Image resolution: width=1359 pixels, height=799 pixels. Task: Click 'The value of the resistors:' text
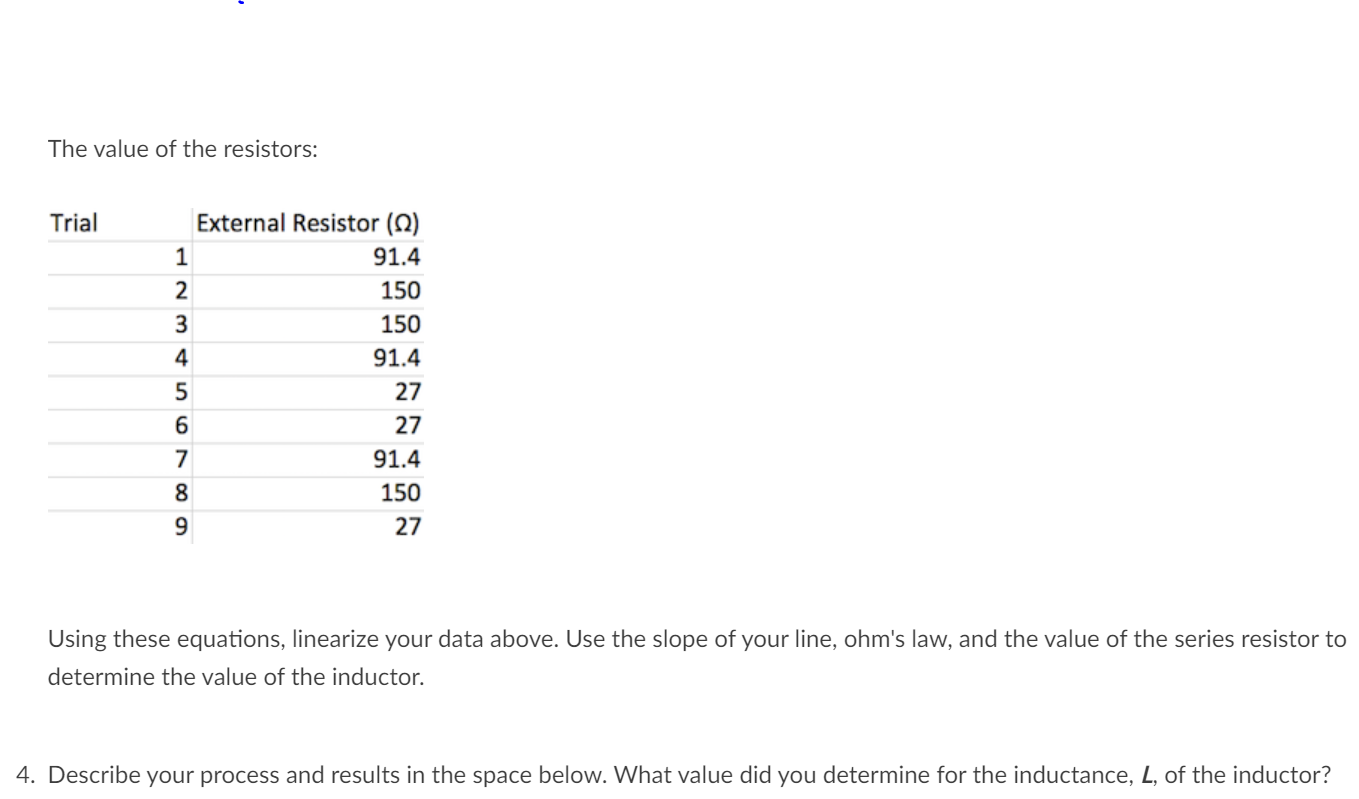(184, 150)
